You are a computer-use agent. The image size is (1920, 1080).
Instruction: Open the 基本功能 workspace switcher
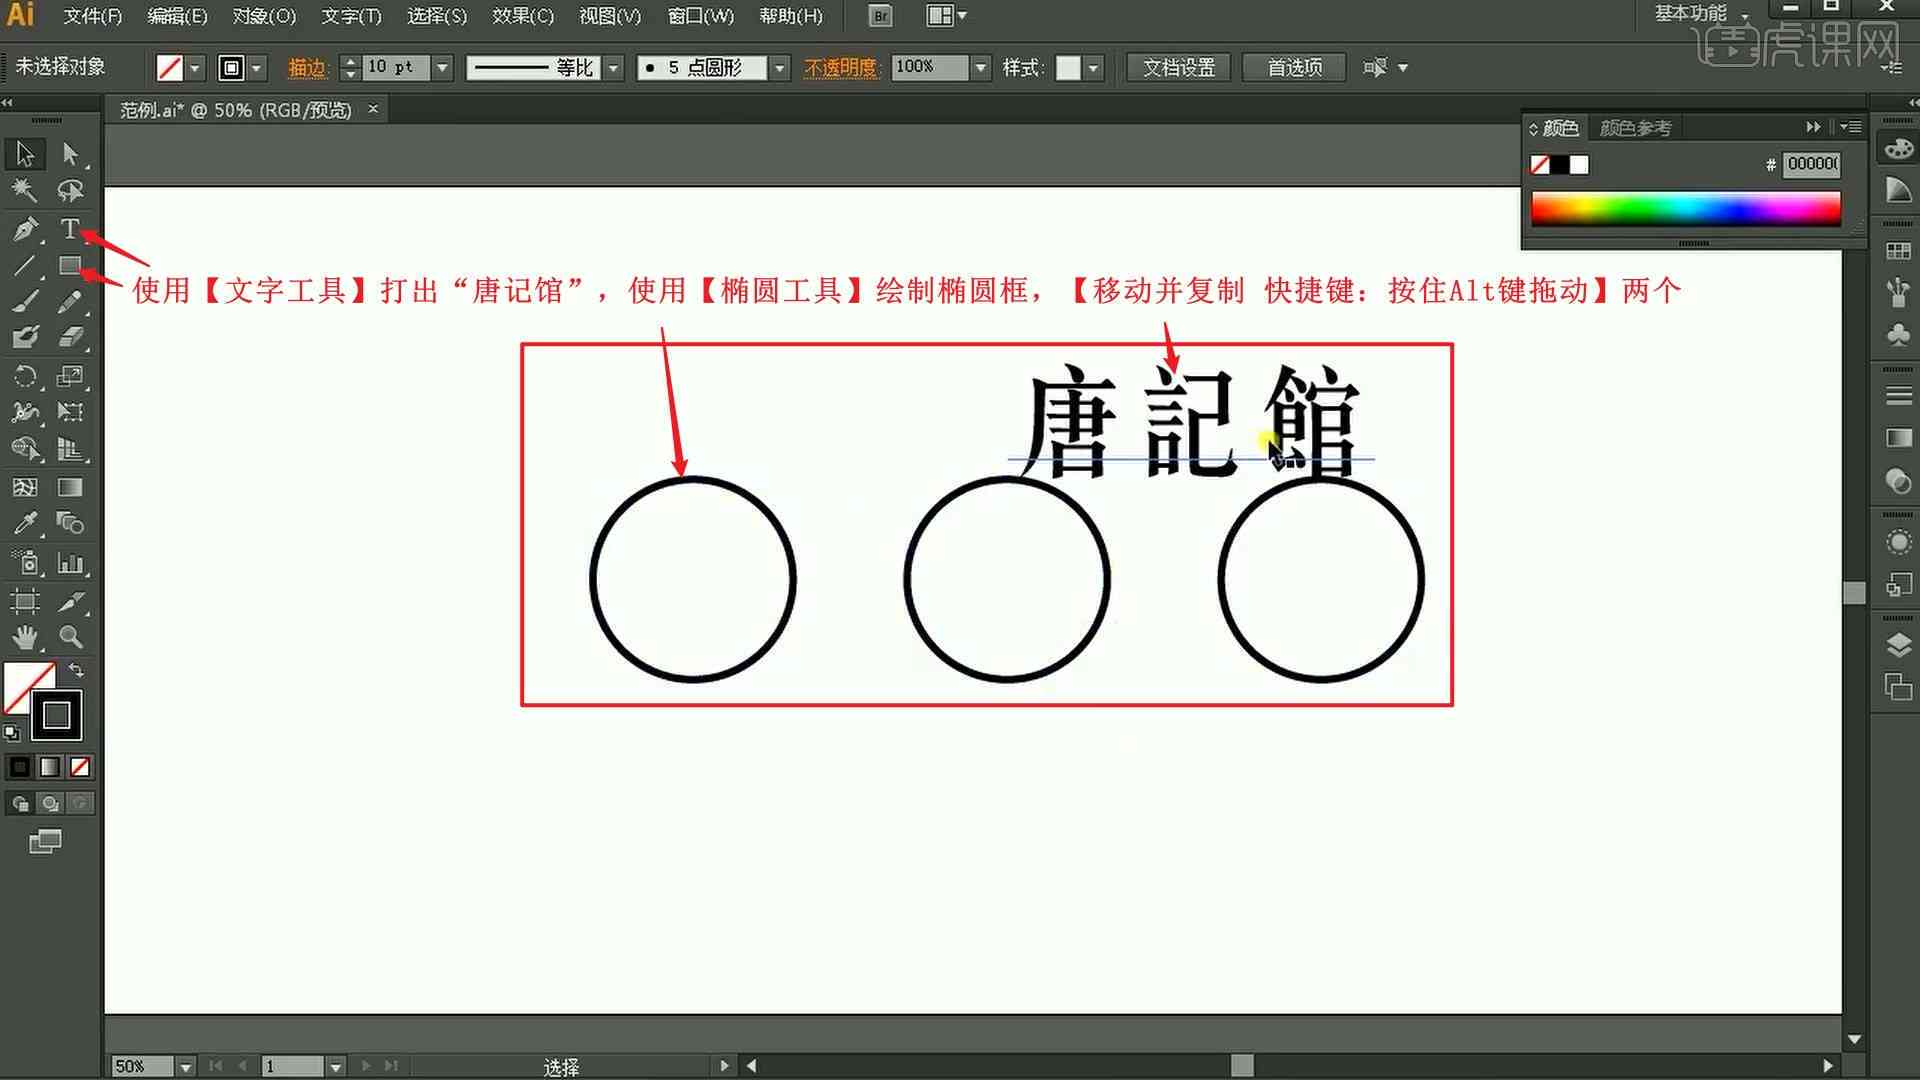tap(1701, 14)
